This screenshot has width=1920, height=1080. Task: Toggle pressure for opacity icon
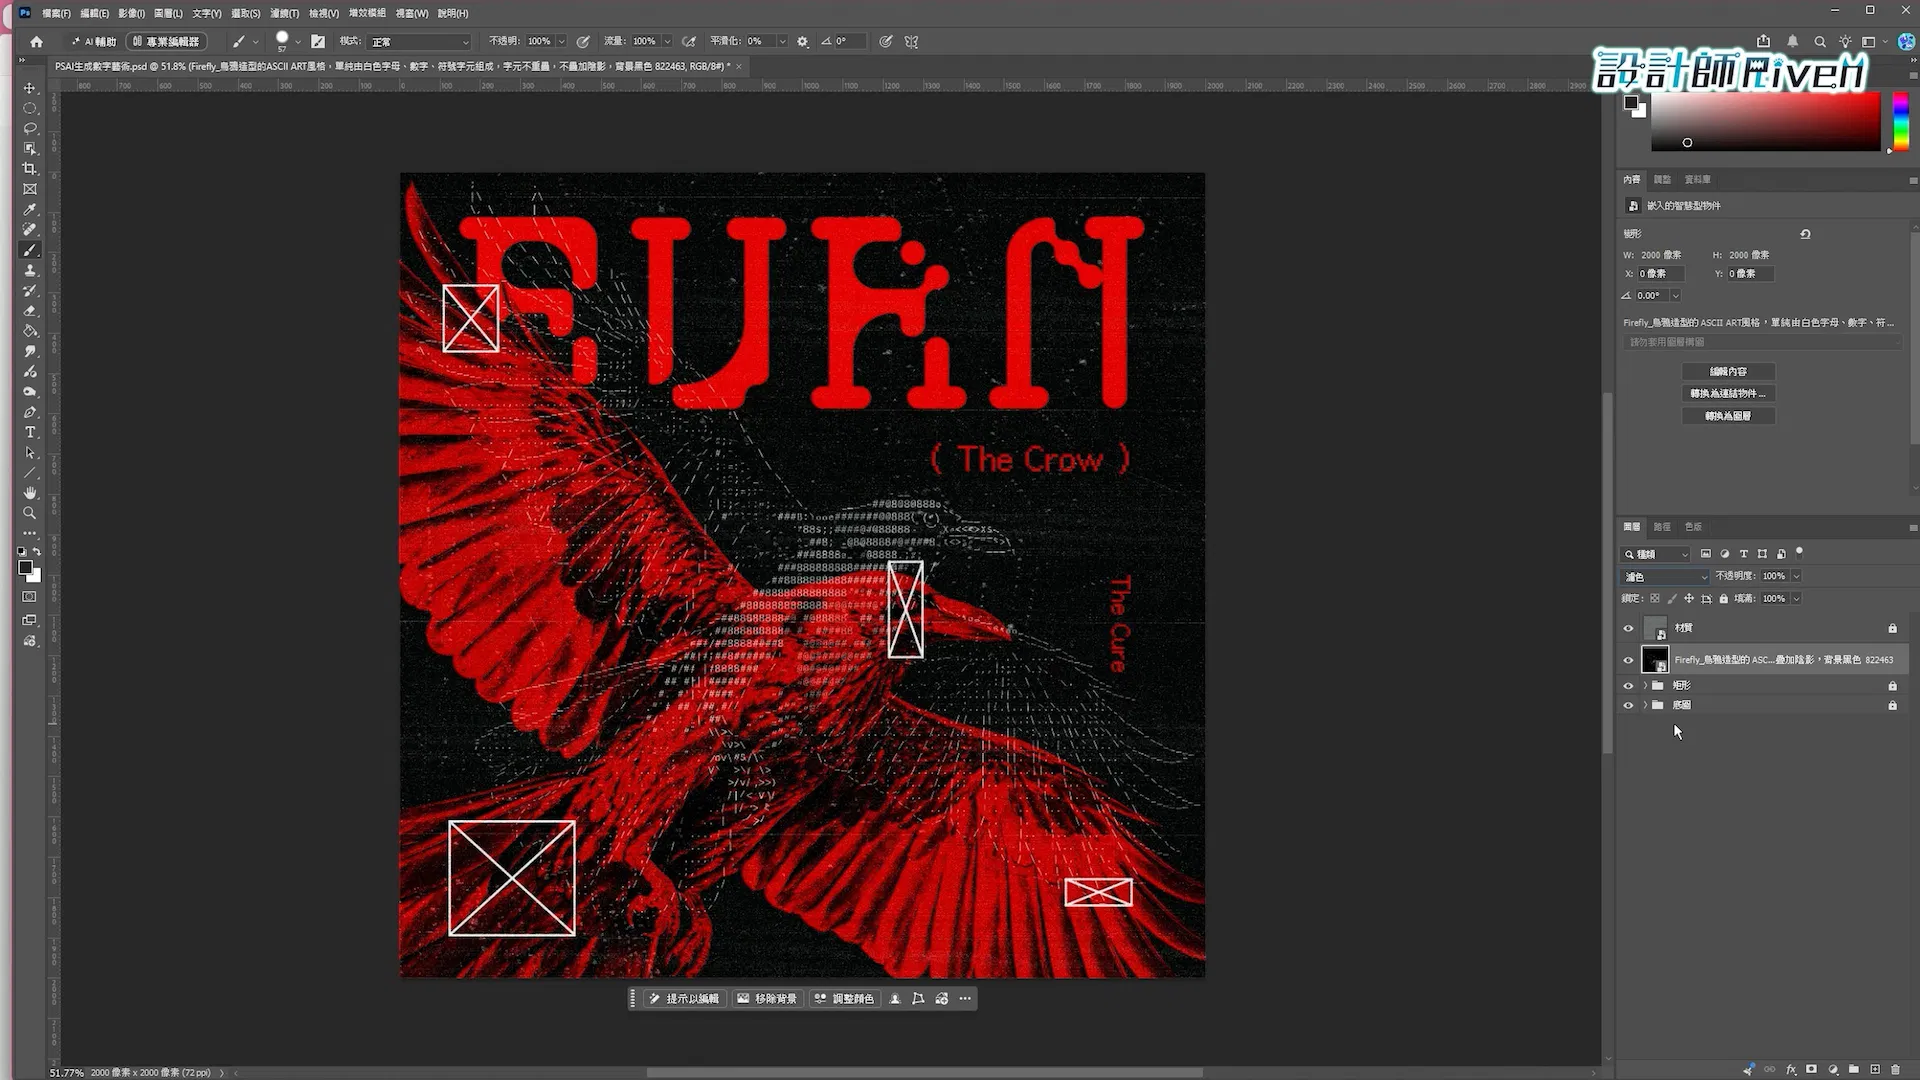pyautogui.click(x=582, y=41)
